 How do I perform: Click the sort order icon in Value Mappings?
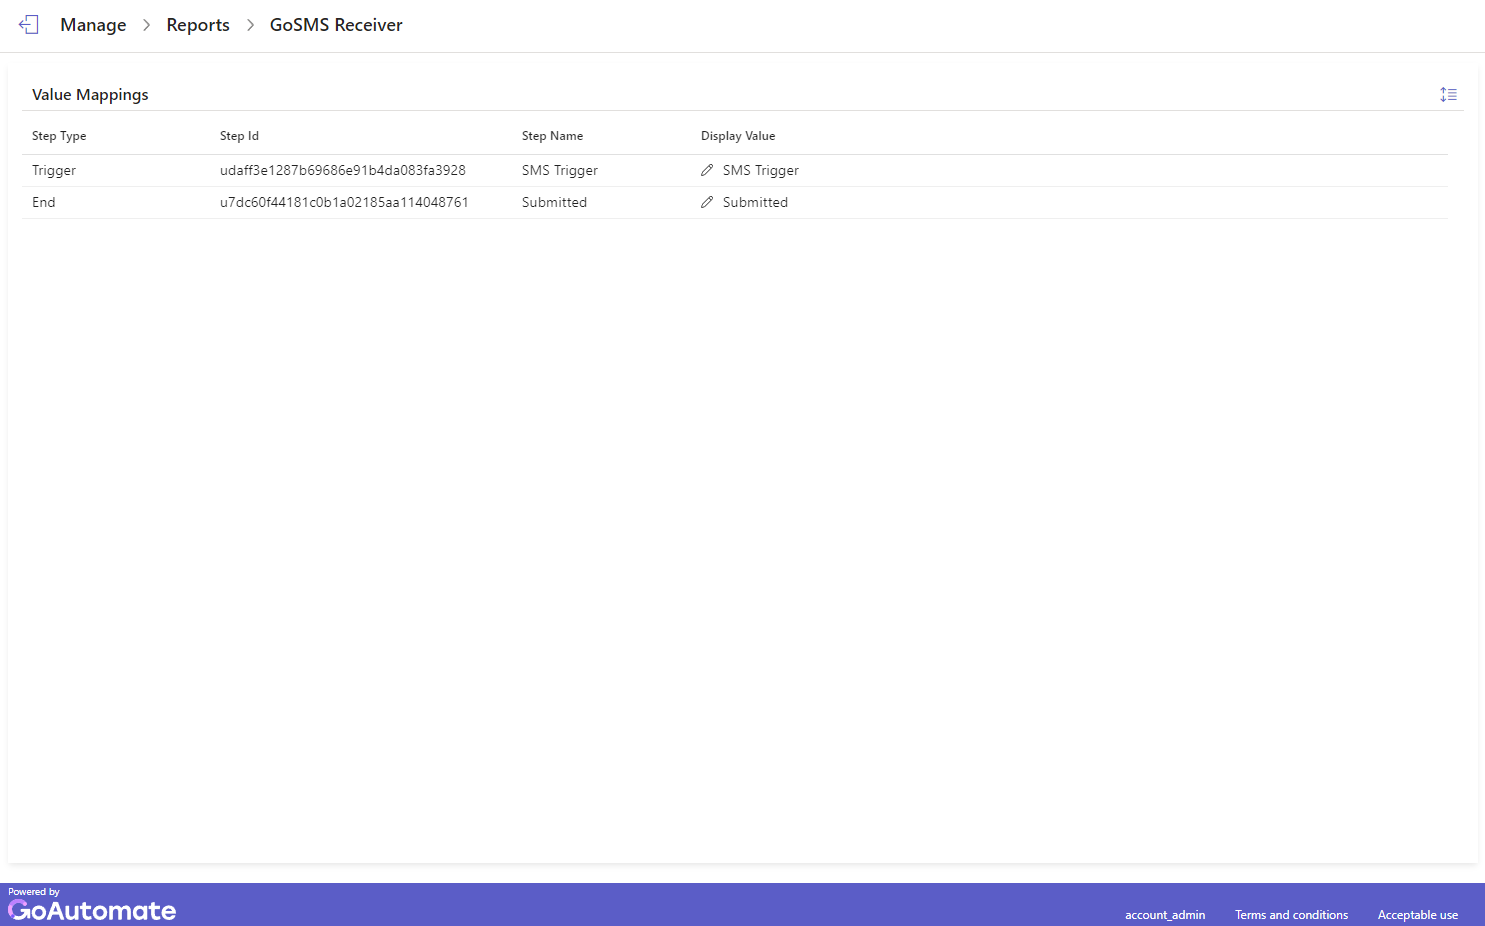pos(1448,95)
